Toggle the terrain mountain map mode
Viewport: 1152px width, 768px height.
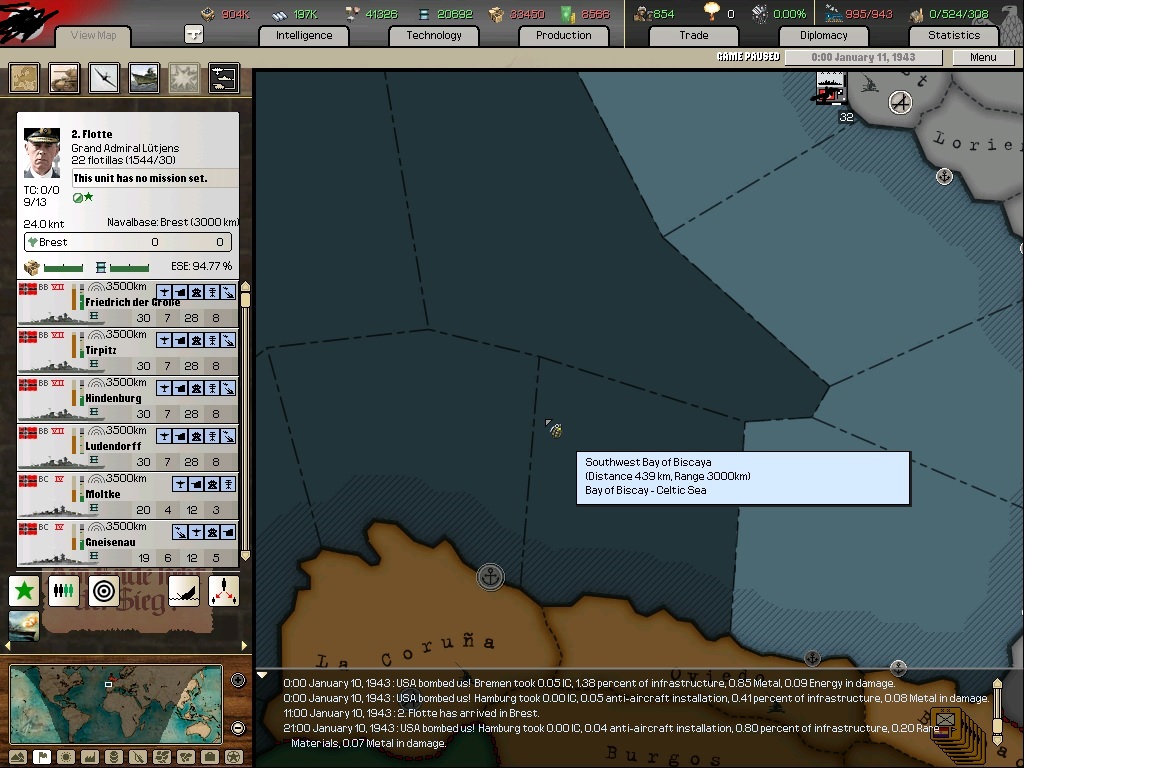[x=18, y=757]
